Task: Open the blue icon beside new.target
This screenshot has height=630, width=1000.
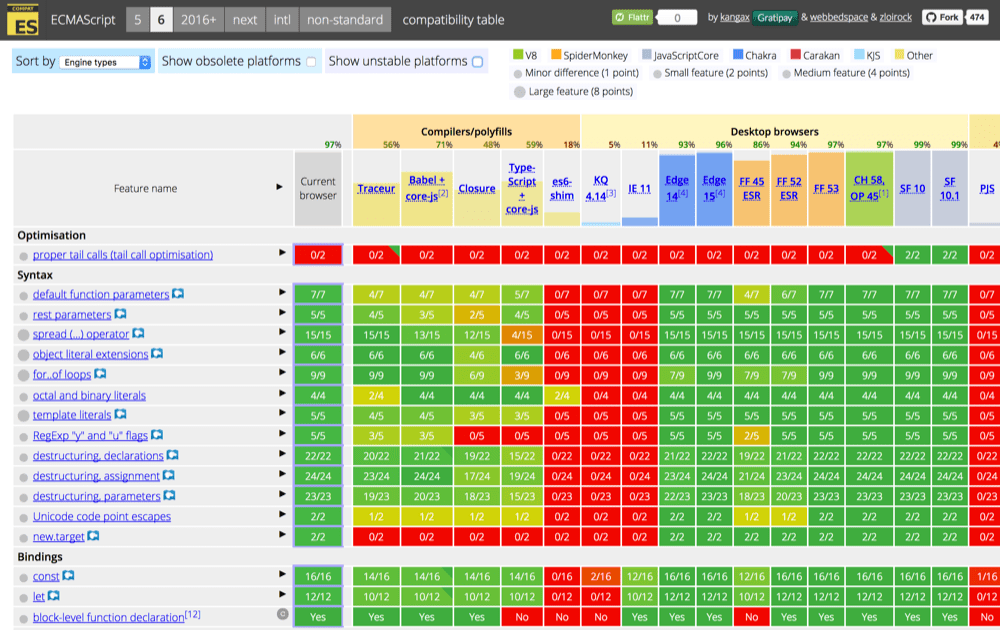Action: (x=93, y=536)
